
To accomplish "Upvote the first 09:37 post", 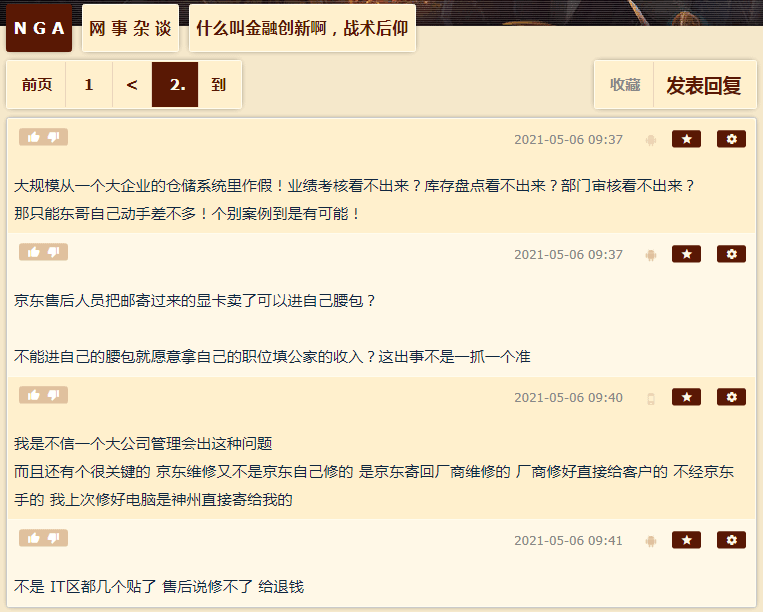I will coord(34,137).
